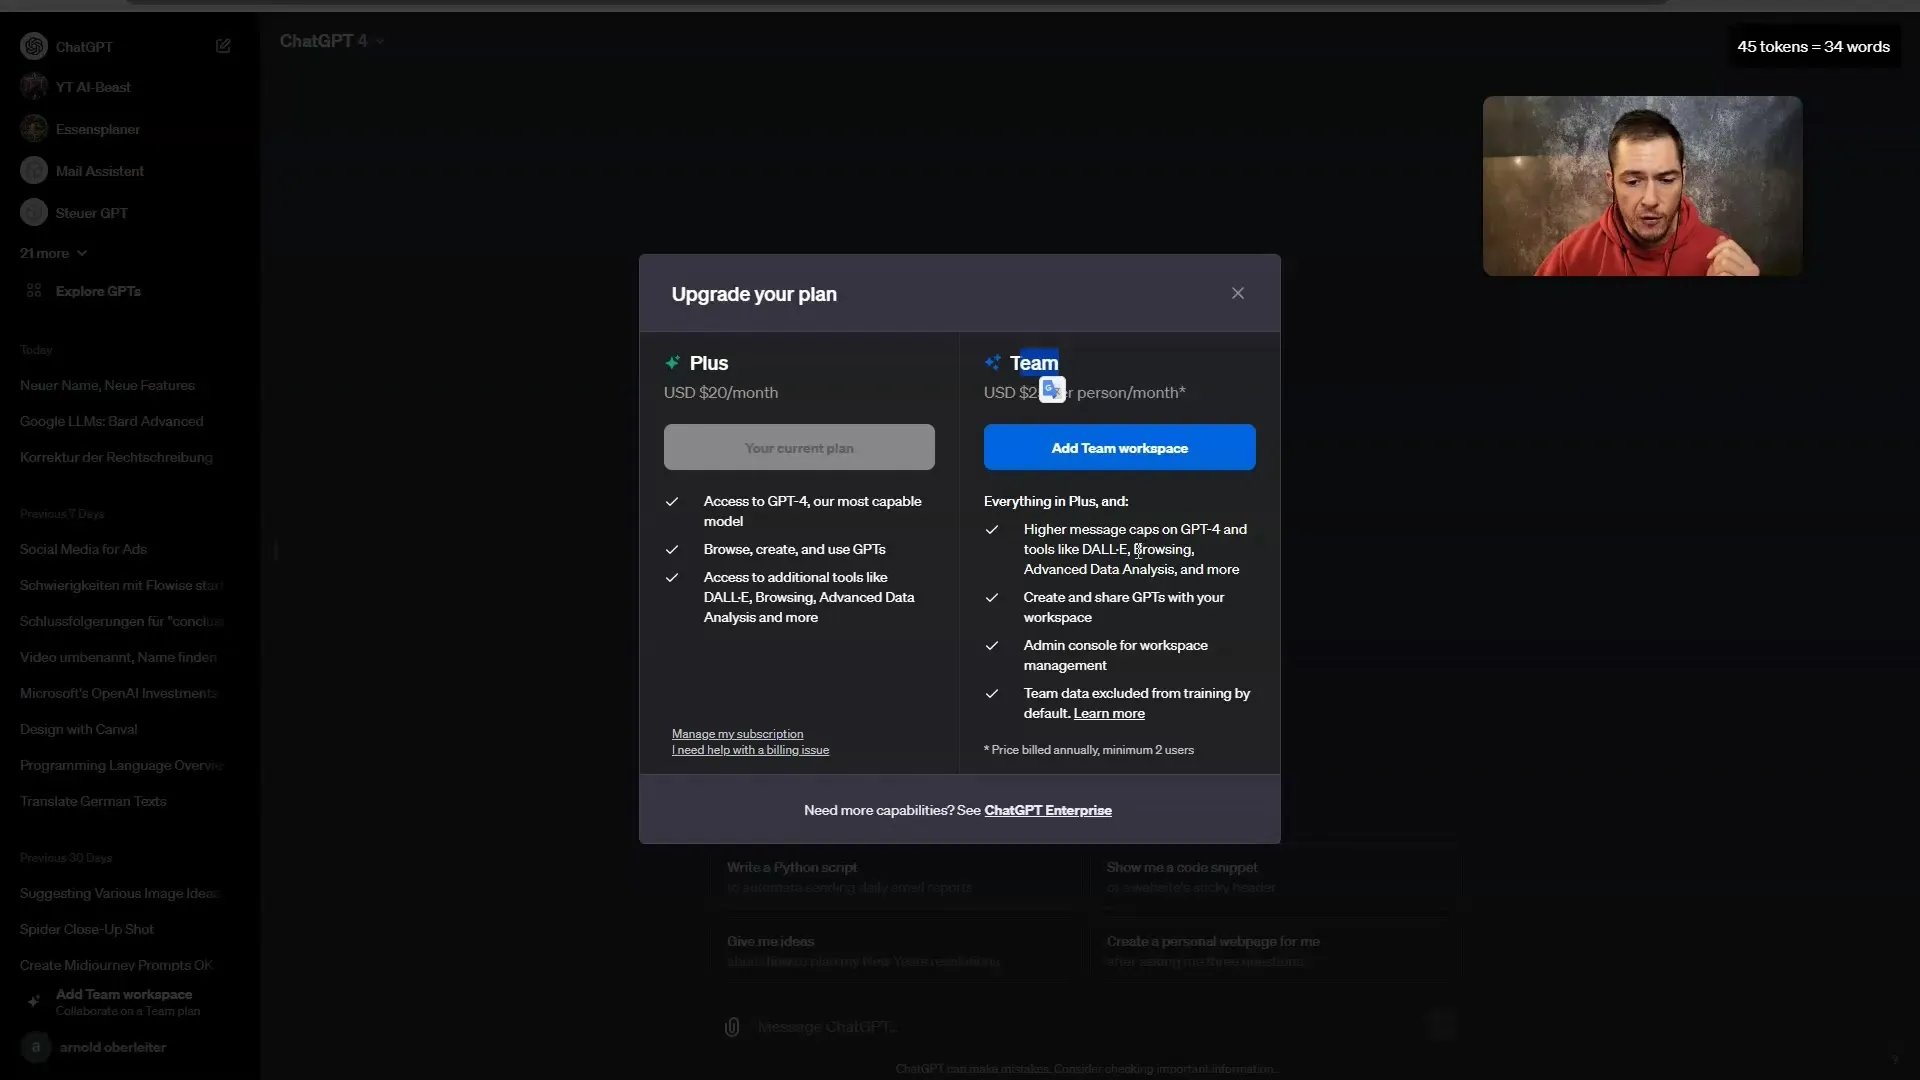The height and width of the screenshot is (1080, 1920).
Task: Open chat Google LLMs: Bard Advanced
Action: coord(111,421)
